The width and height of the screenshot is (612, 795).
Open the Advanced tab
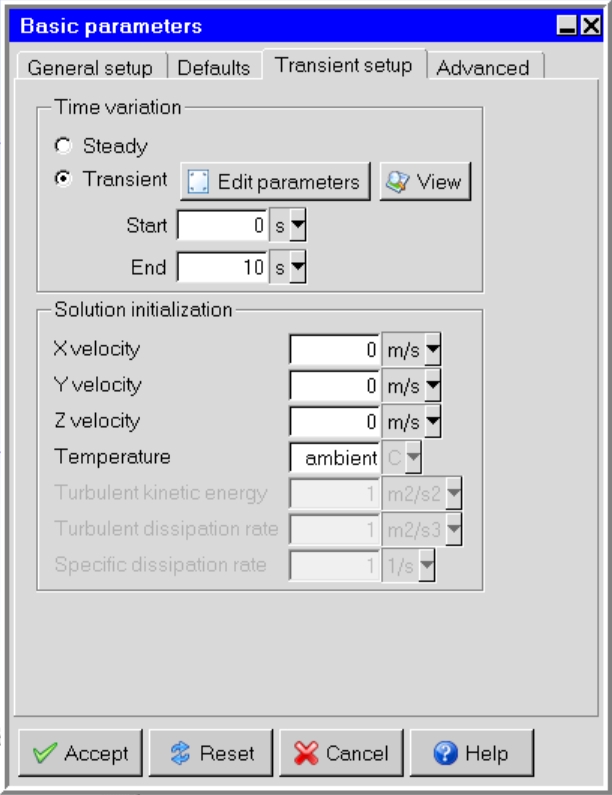(x=483, y=68)
